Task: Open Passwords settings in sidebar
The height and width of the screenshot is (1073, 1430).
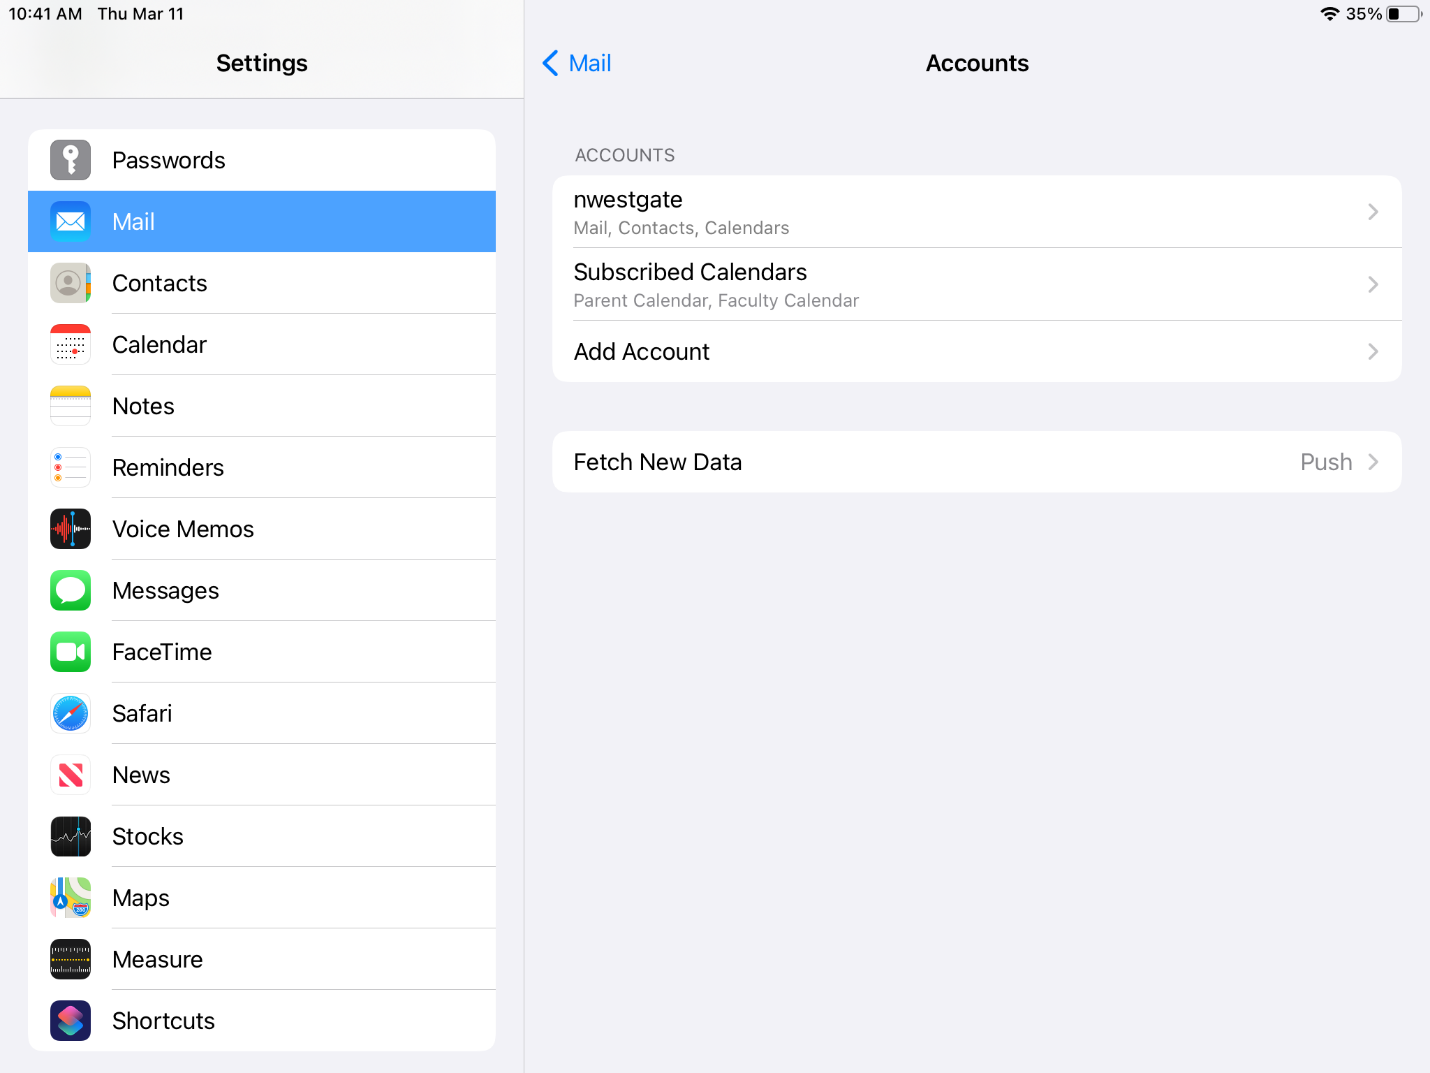Action: tap(262, 160)
